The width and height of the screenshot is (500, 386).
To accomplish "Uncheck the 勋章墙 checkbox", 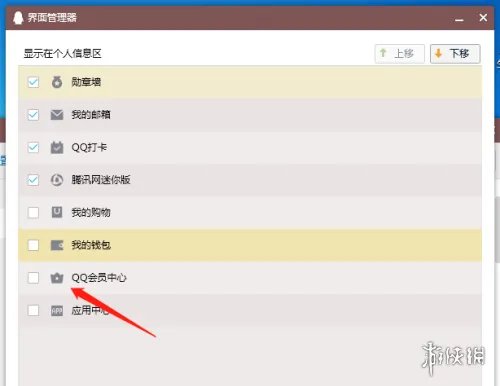I will pos(33,82).
